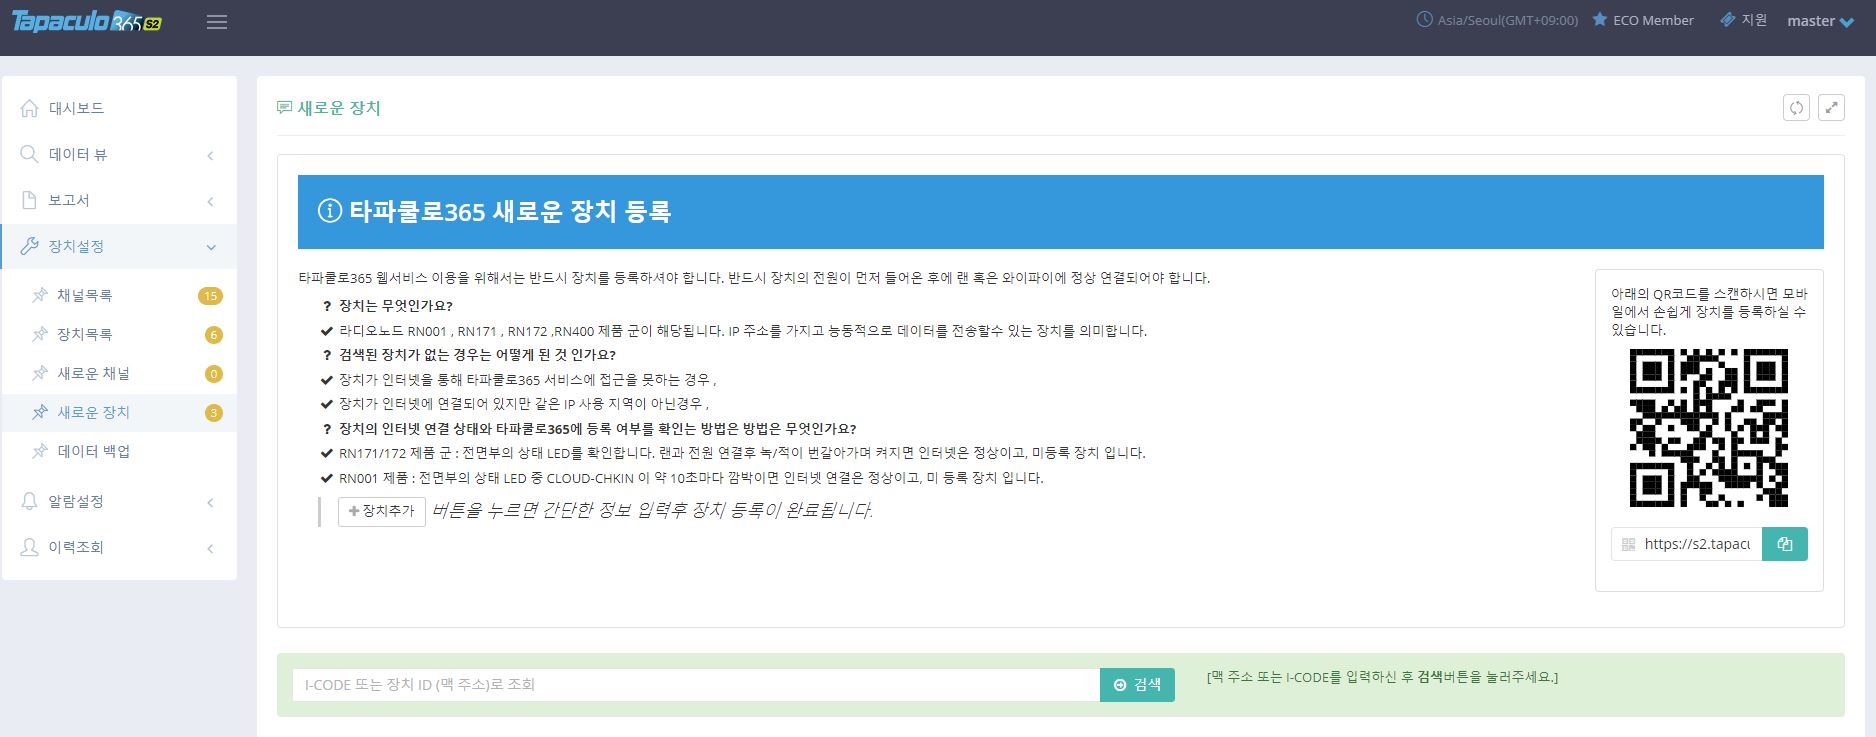Collapse the 장치설정 menu
Image resolution: width=1876 pixels, height=737 pixels.
tap(119, 246)
